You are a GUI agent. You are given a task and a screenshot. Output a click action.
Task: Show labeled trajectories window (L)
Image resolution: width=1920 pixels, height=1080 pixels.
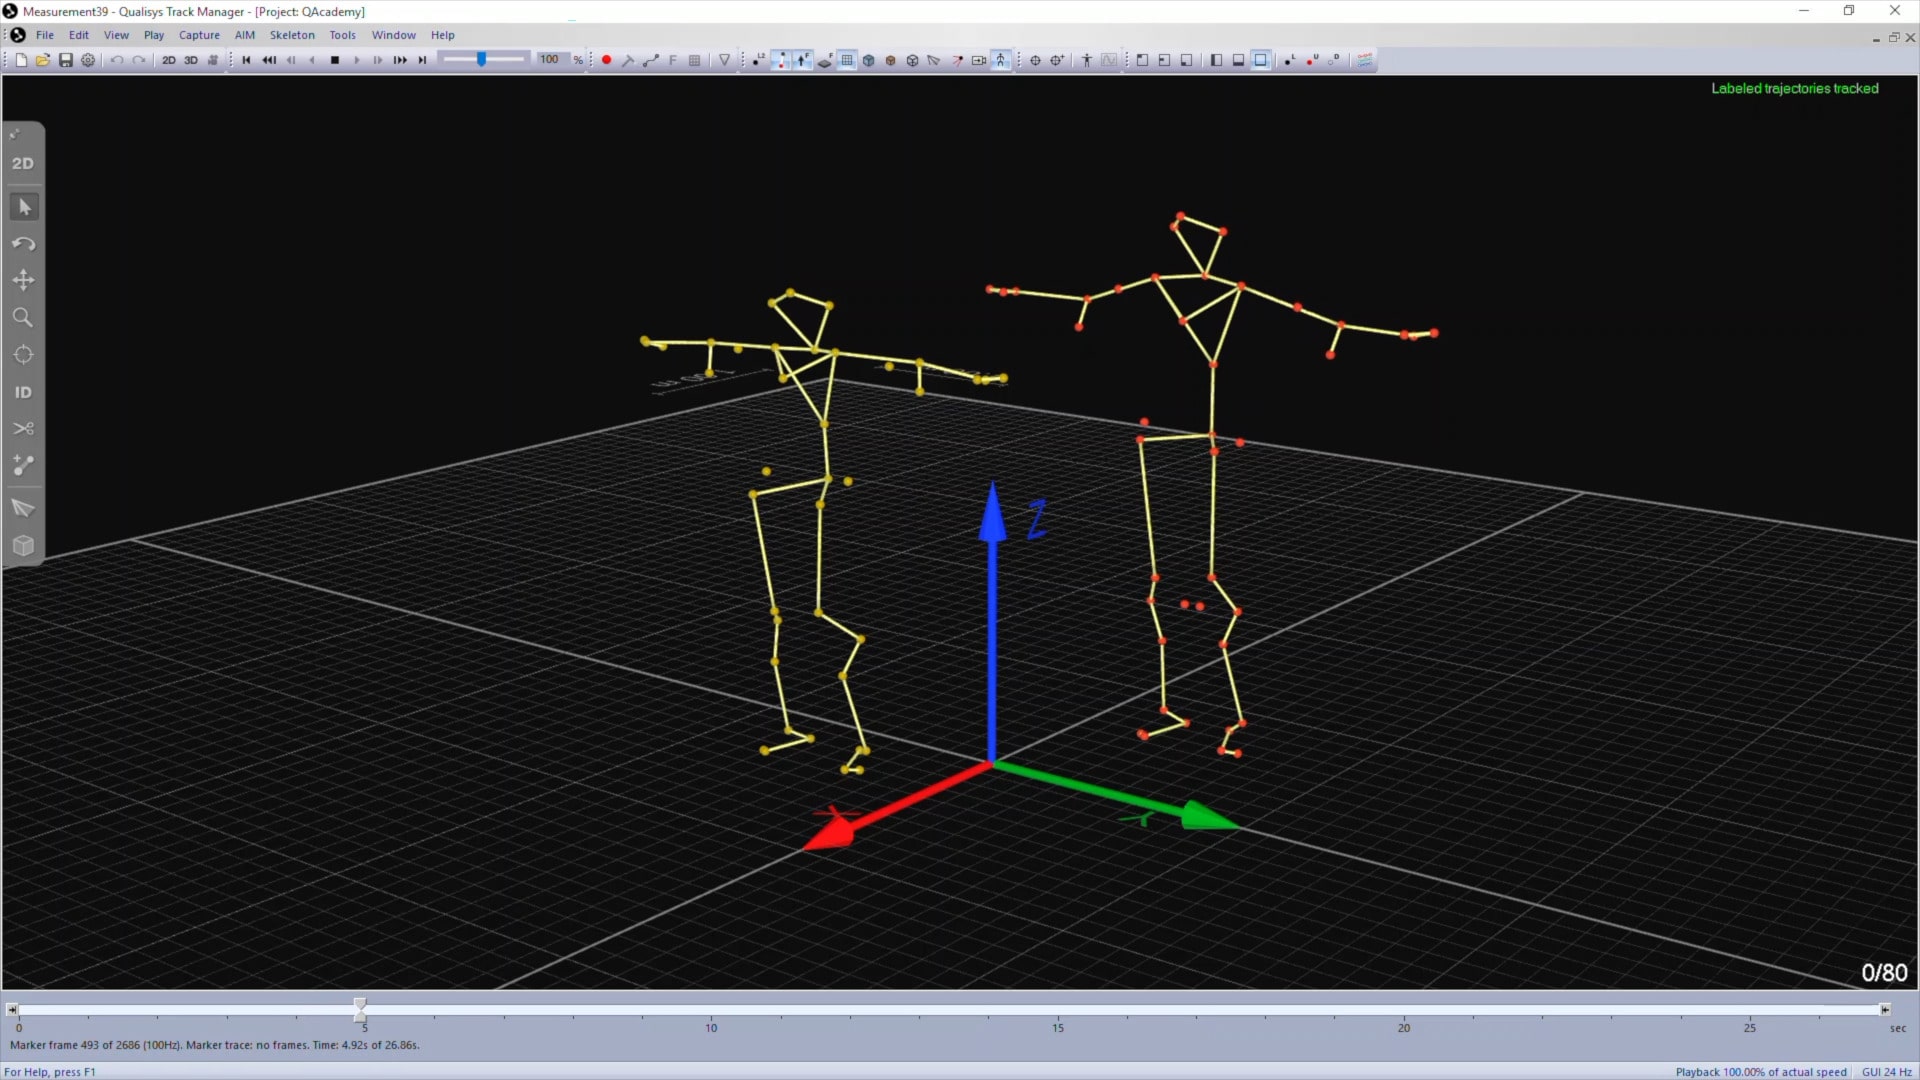point(1290,60)
